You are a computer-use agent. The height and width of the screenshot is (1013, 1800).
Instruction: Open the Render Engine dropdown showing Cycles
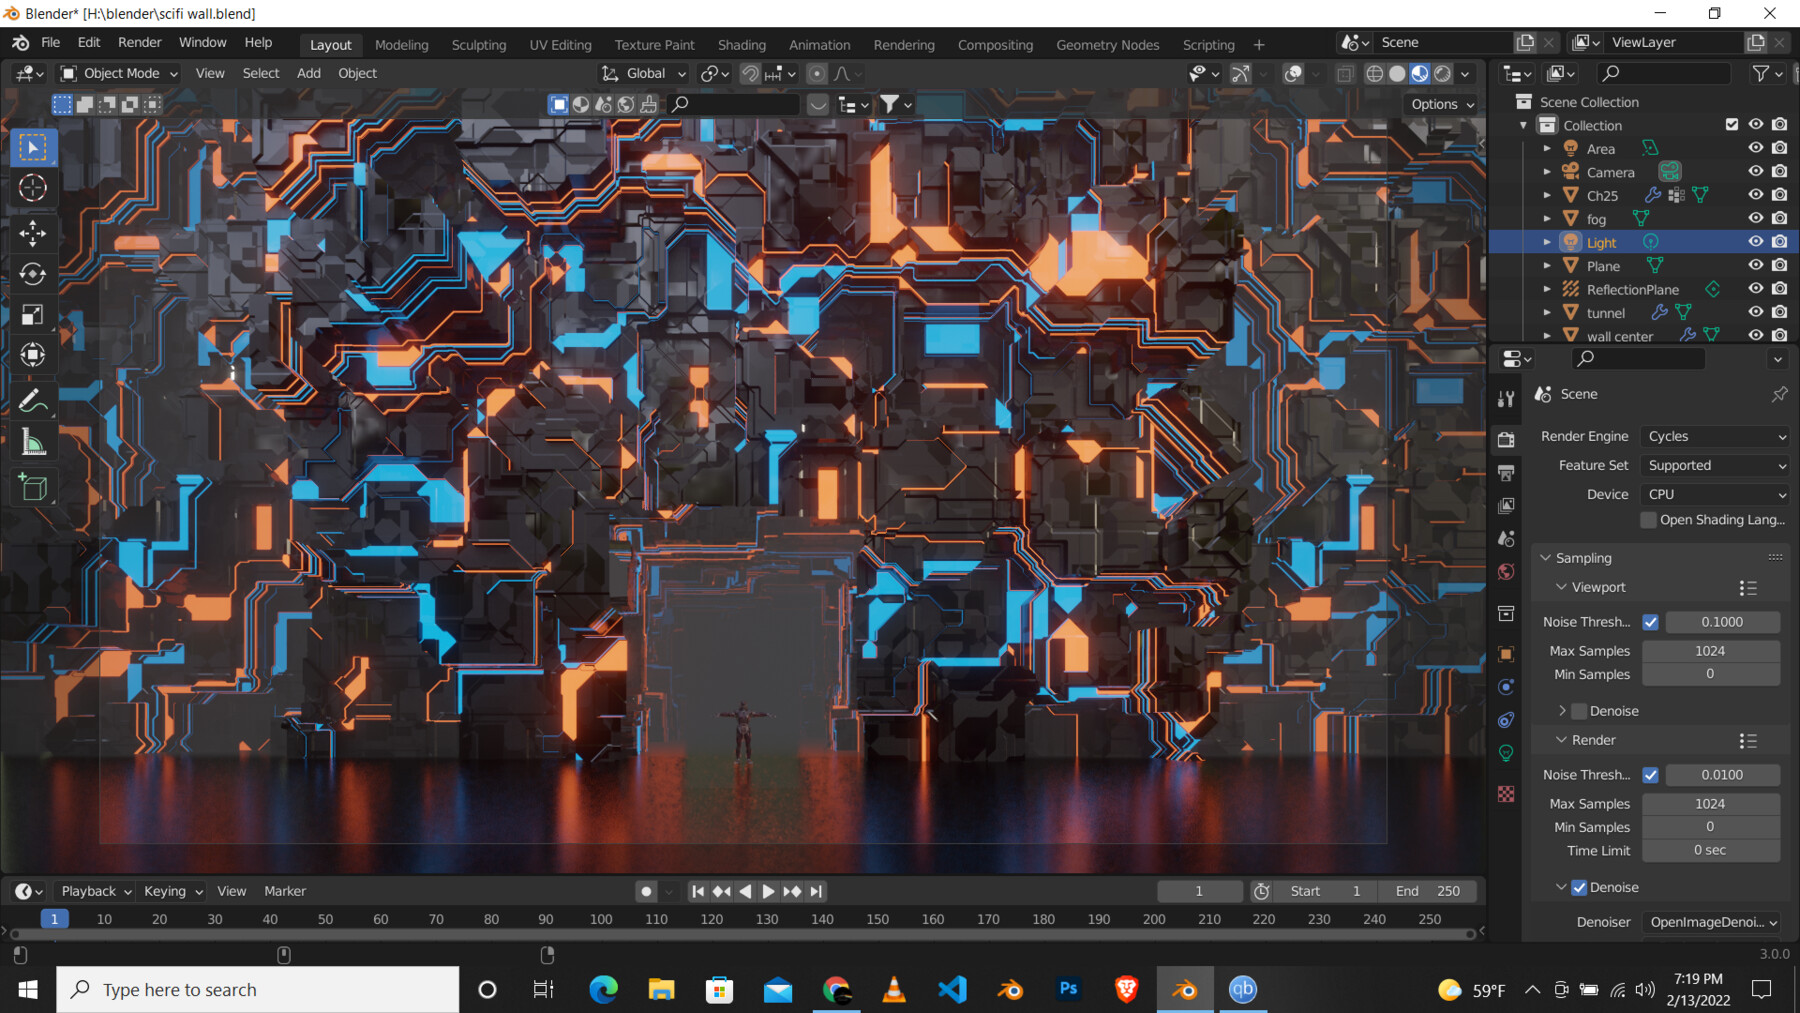coord(1714,436)
